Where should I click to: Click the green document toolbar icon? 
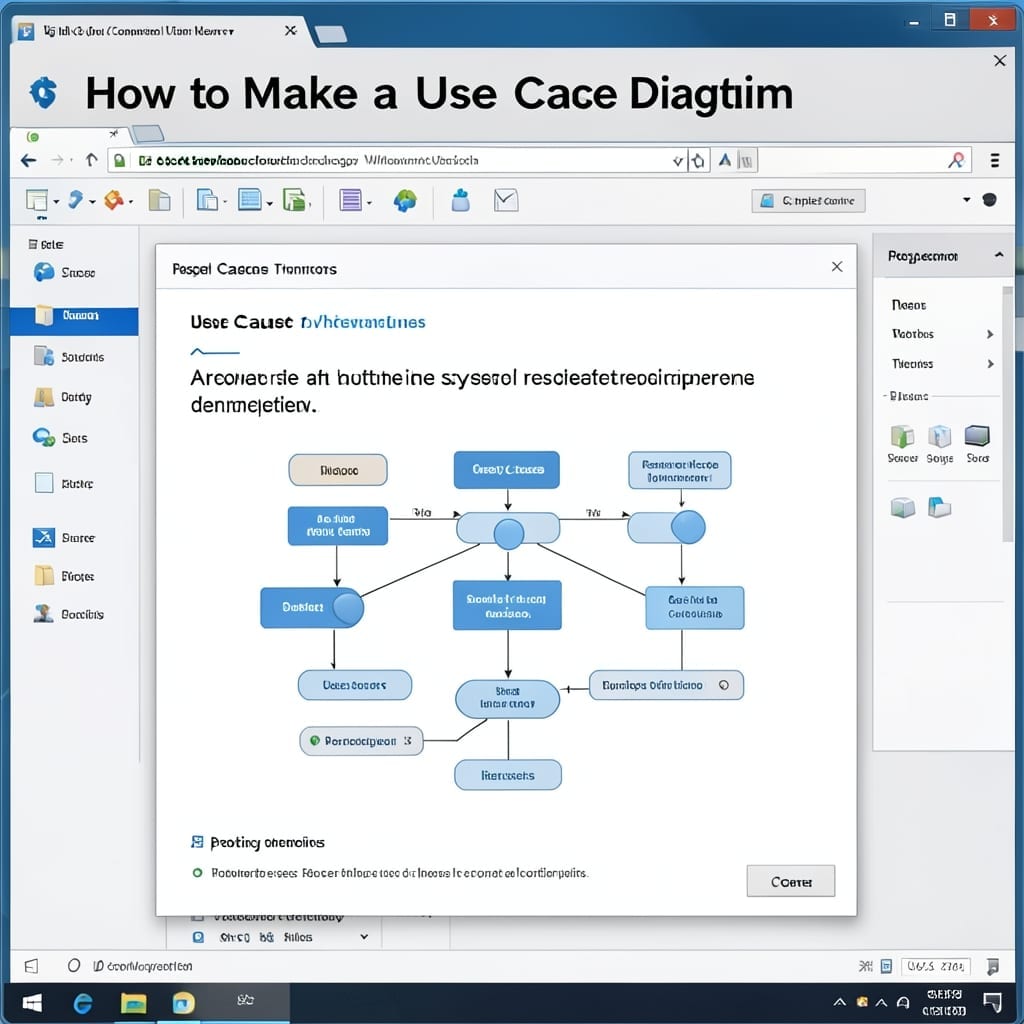click(x=294, y=200)
